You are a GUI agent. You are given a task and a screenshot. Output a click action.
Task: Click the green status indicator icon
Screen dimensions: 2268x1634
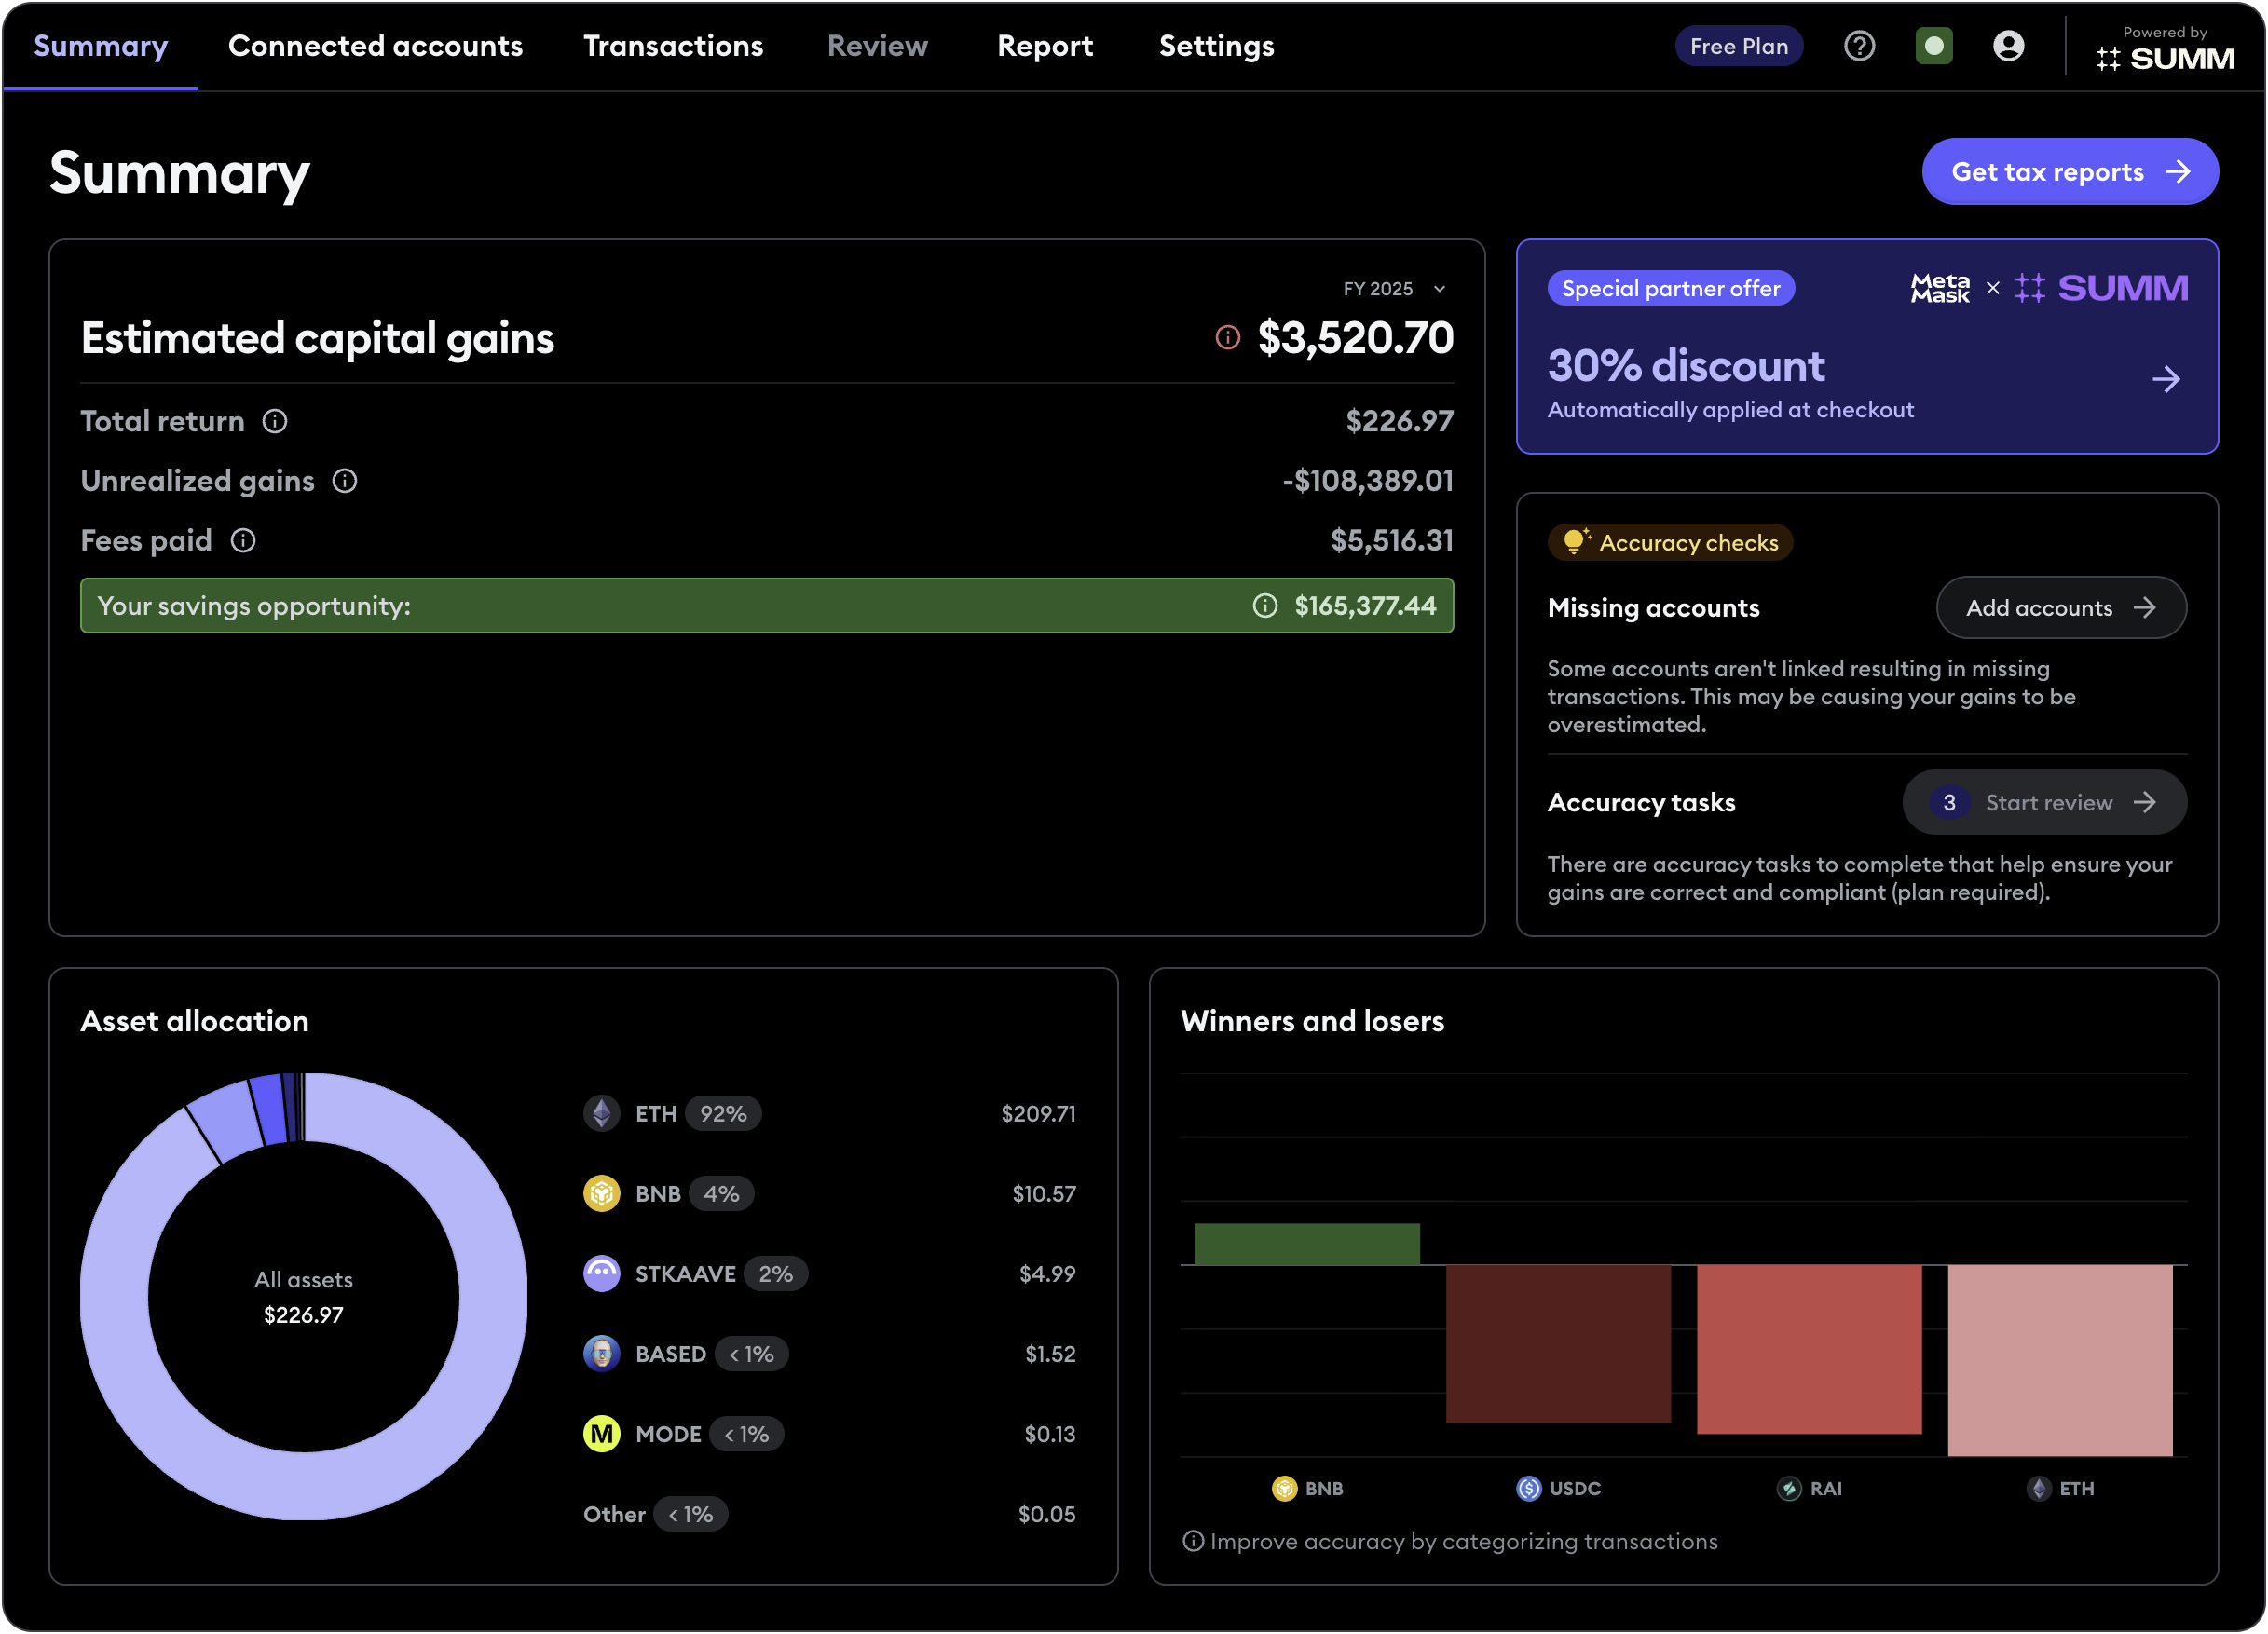point(1934,46)
